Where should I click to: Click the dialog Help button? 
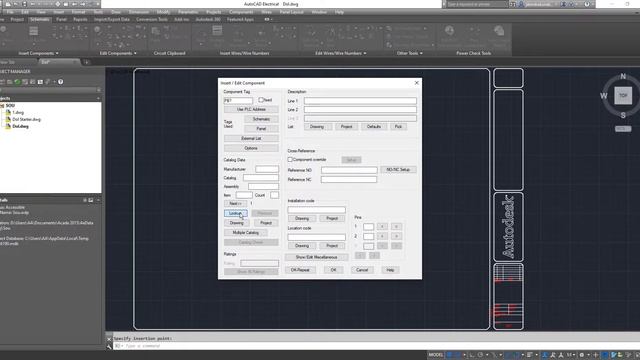390,270
